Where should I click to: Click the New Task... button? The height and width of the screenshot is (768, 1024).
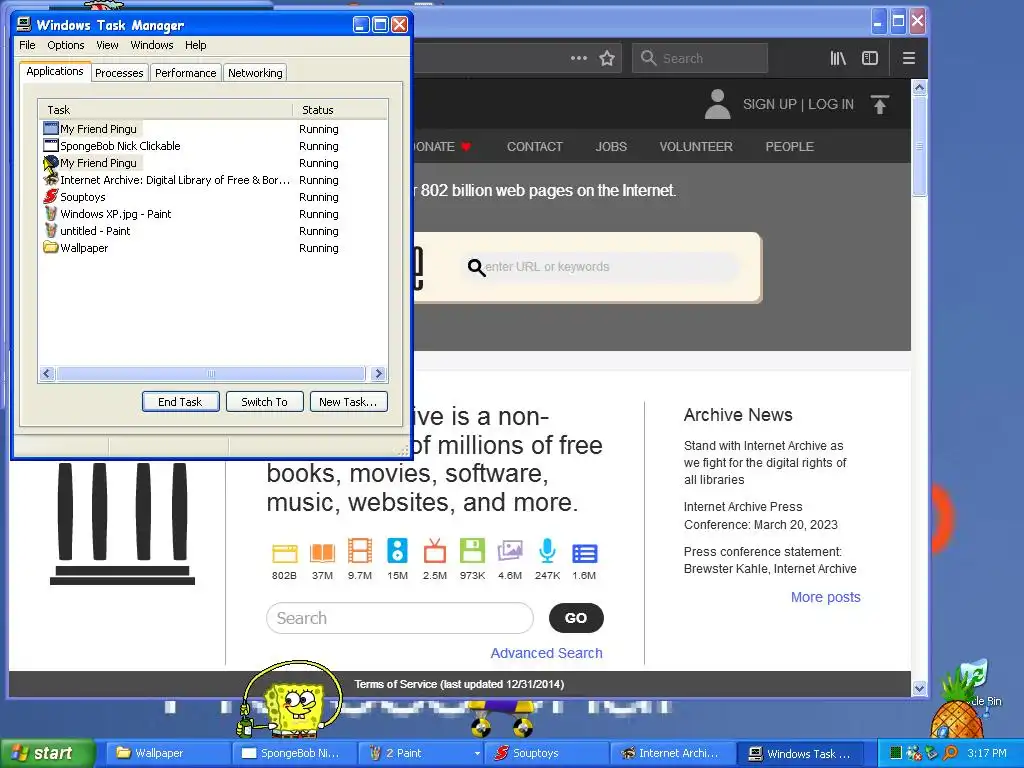pyautogui.click(x=348, y=402)
